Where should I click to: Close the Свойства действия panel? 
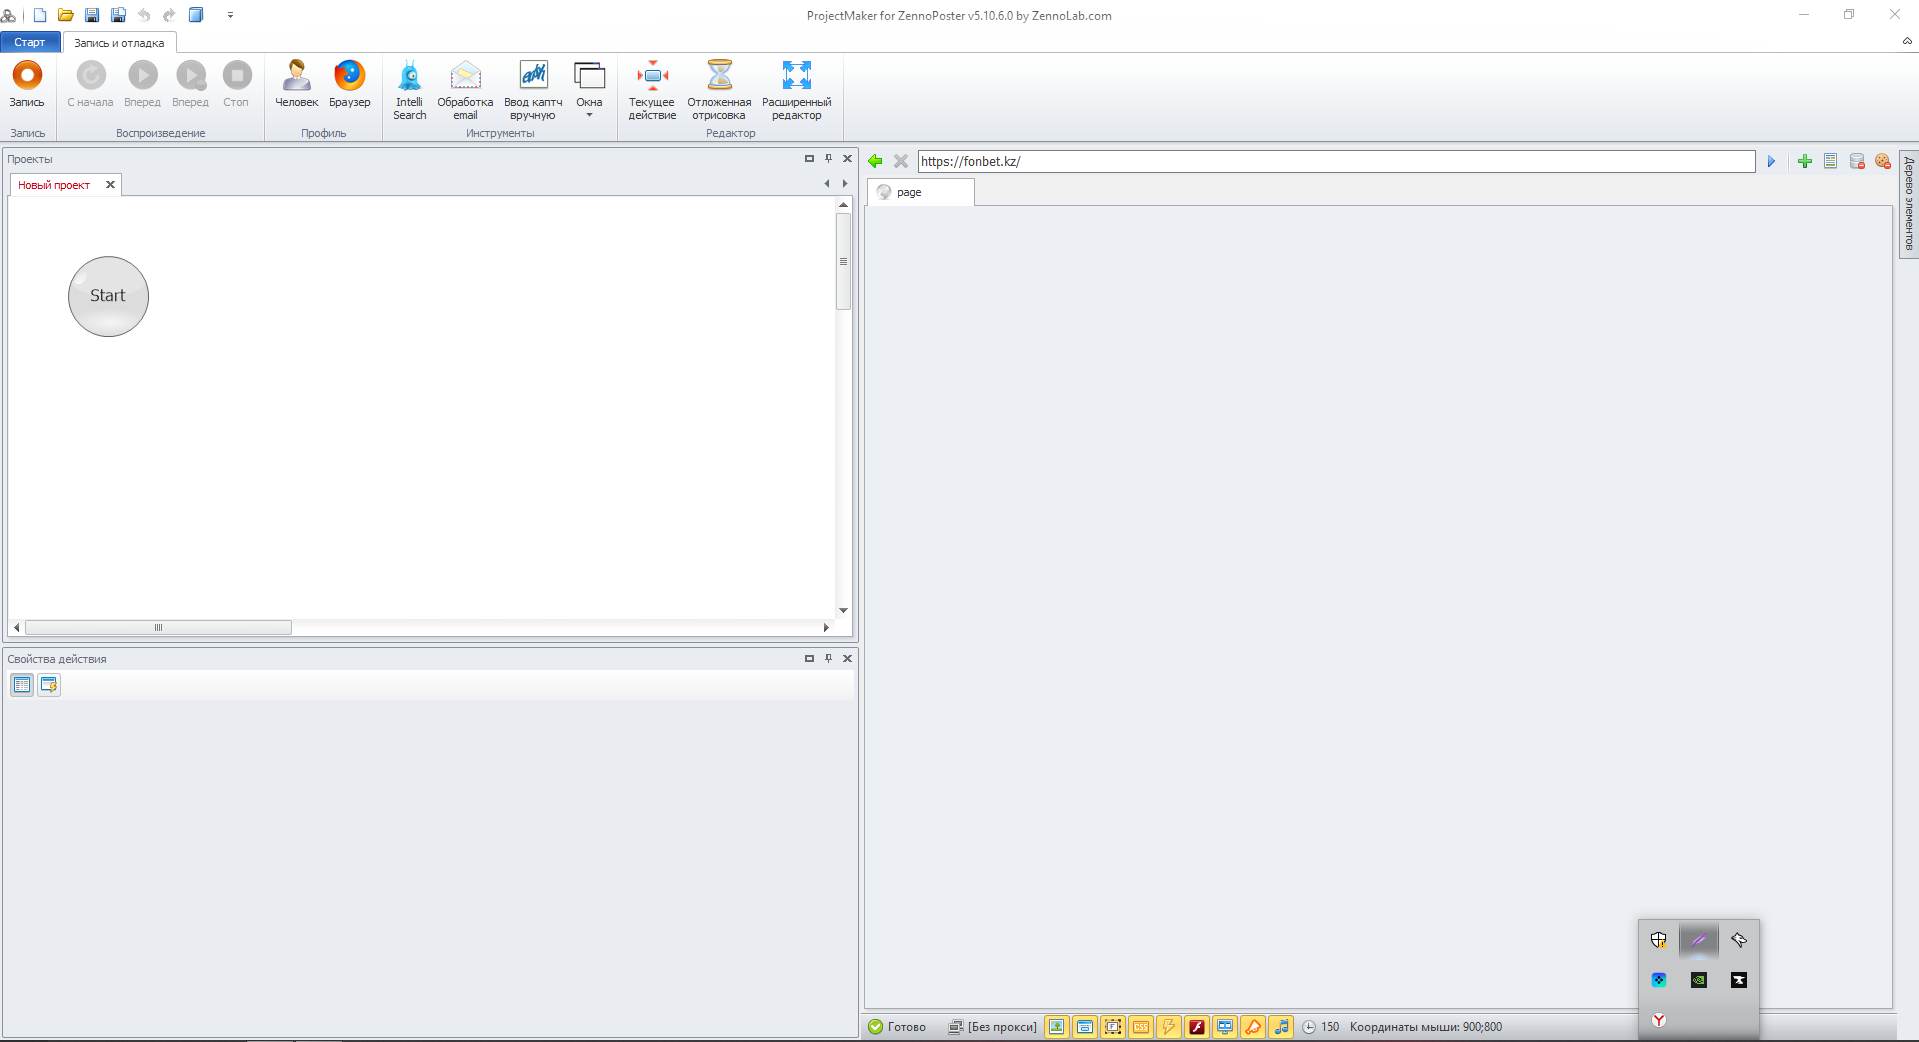coord(847,658)
